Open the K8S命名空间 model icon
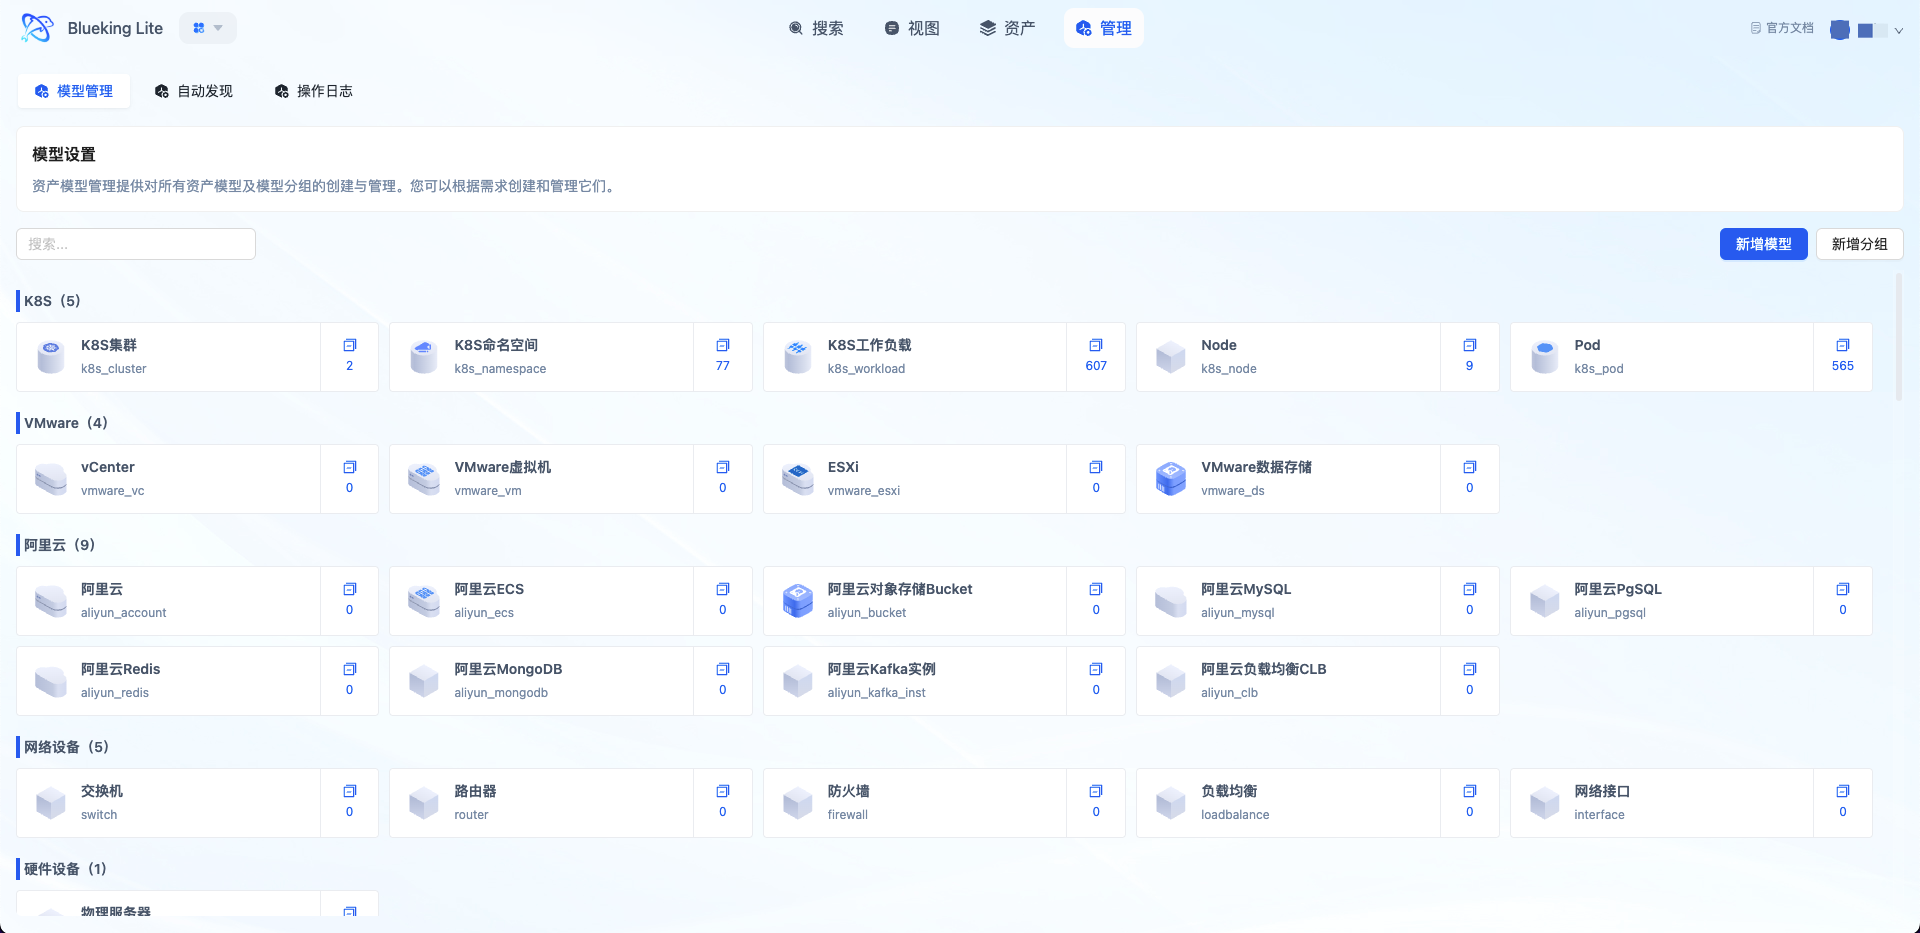The width and height of the screenshot is (1920, 933). (424, 357)
